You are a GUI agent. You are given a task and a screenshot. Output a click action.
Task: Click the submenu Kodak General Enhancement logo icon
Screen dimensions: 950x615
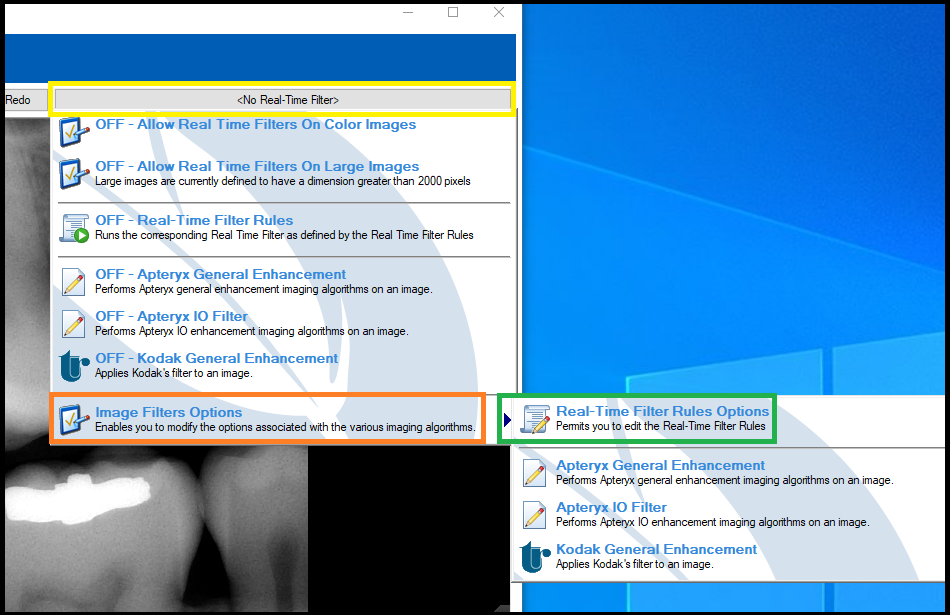coord(535,556)
